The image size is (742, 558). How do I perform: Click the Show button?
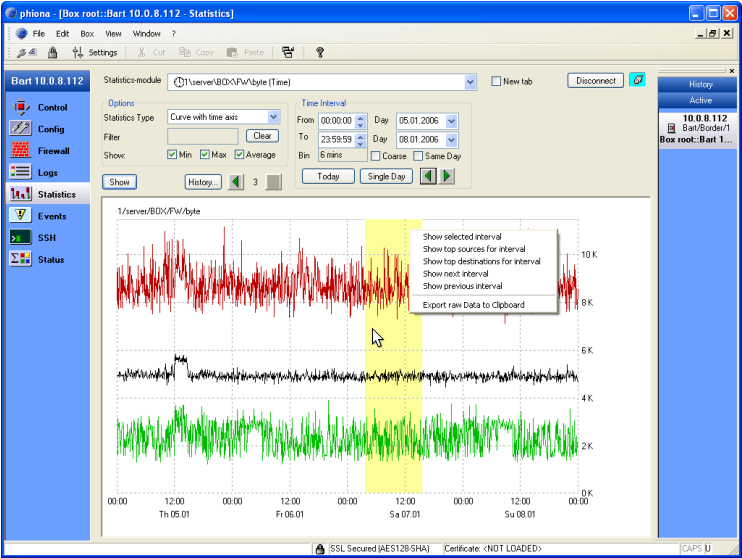pos(120,182)
